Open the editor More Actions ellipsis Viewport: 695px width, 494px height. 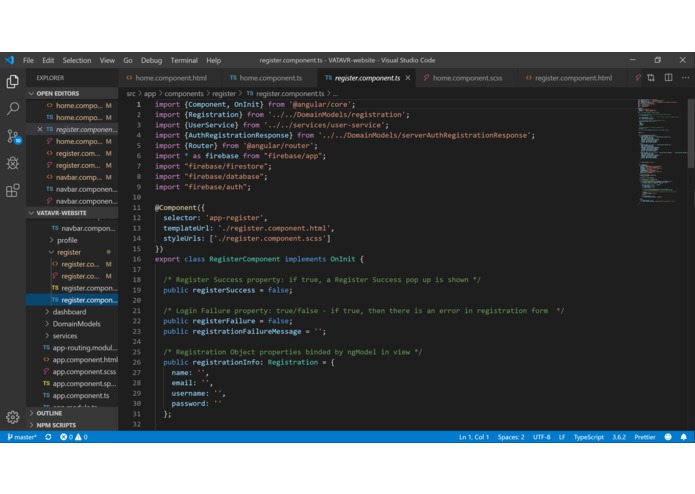(685, 78)
